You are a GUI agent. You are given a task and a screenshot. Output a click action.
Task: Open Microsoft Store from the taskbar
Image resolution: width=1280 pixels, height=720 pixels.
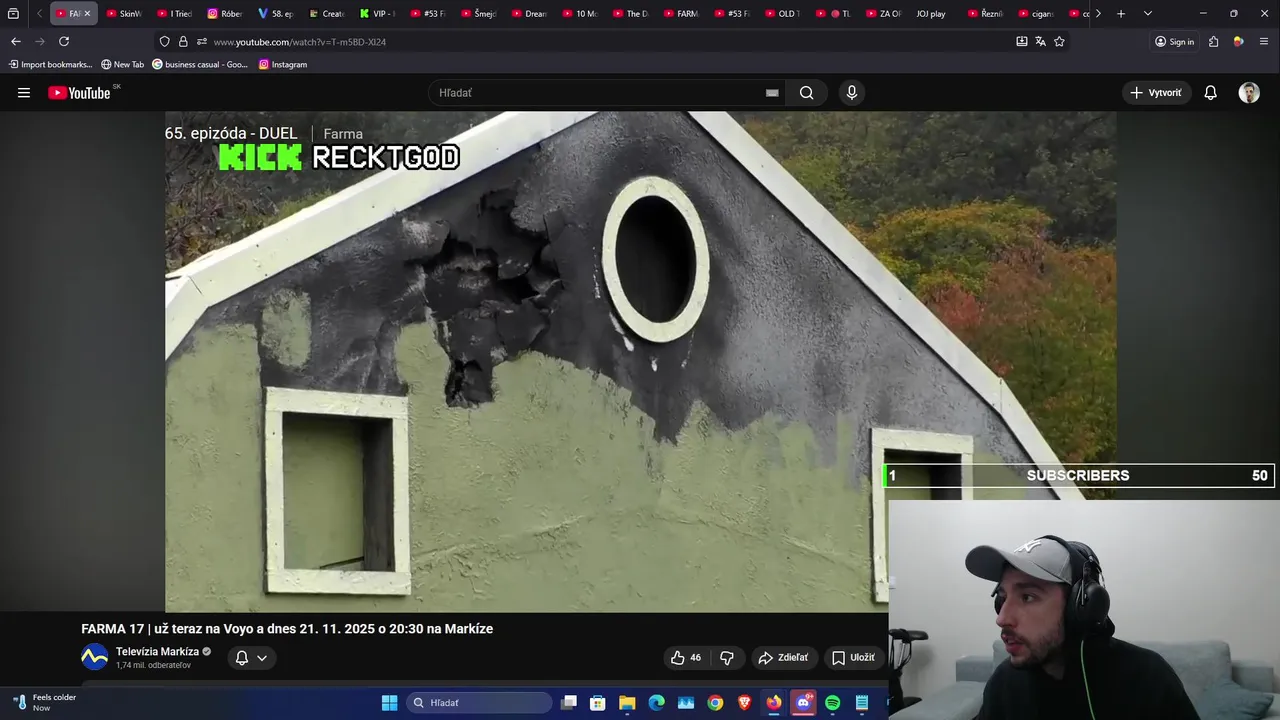click(597, 703)
